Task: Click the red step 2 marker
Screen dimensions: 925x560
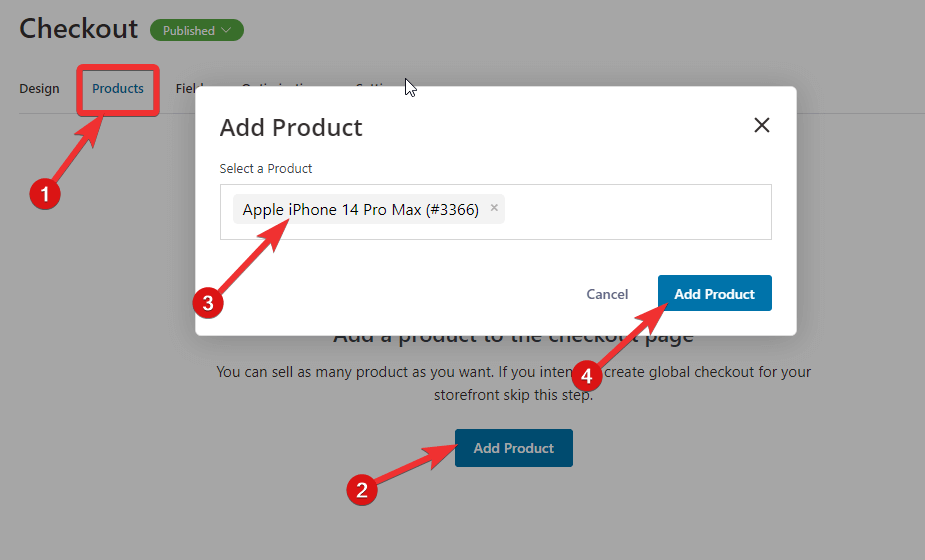Action: click(362, 490)
